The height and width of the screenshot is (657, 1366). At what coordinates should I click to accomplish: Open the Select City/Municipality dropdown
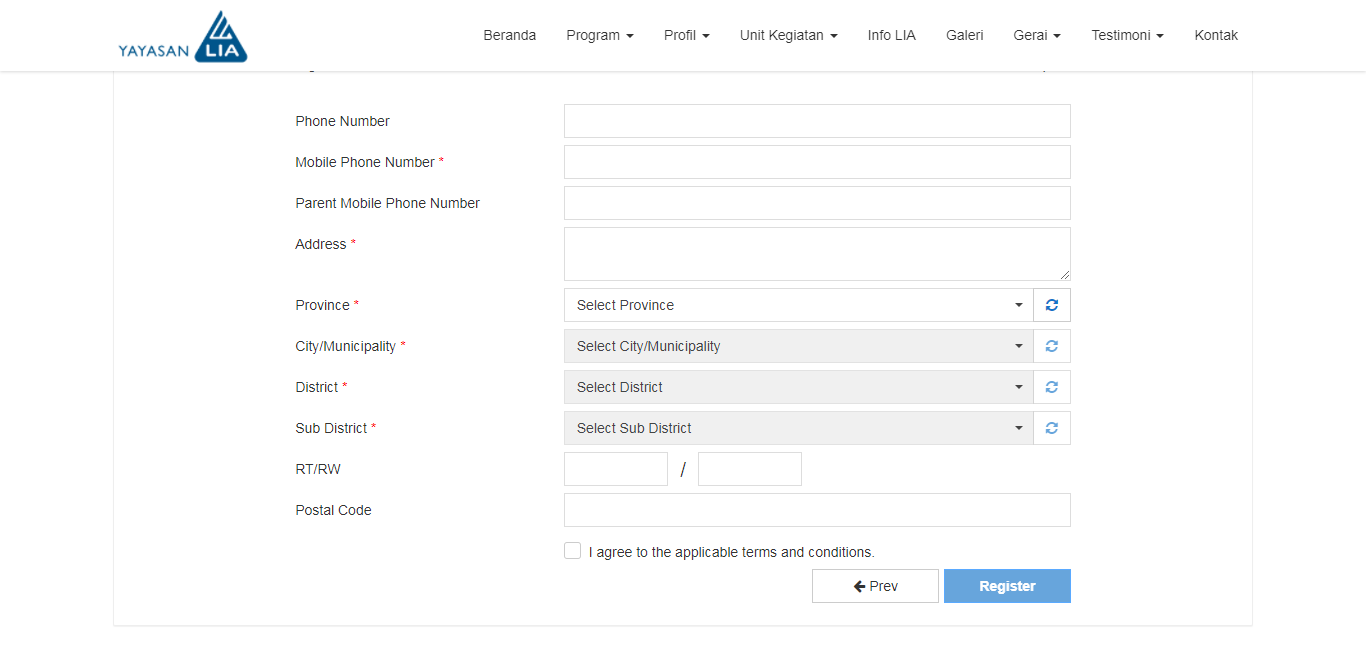pos(798,346)
